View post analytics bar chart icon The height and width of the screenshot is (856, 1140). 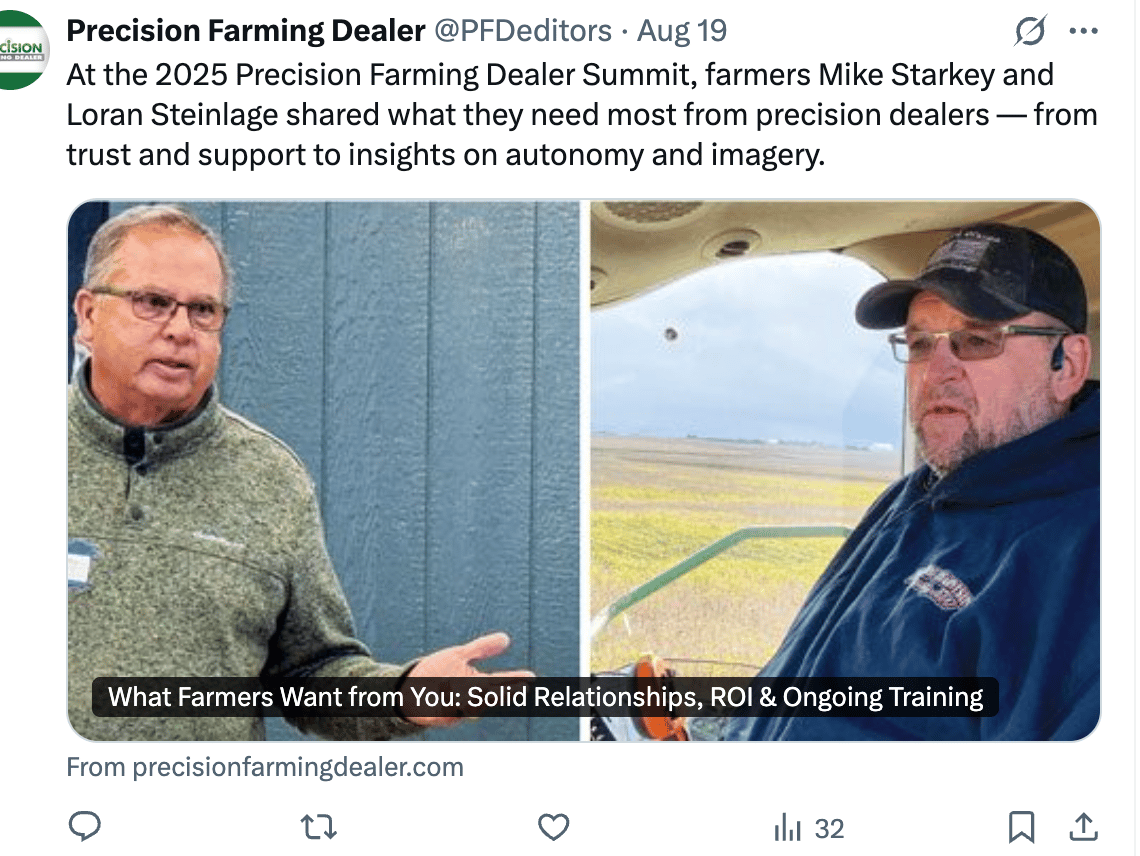(787, 828)
